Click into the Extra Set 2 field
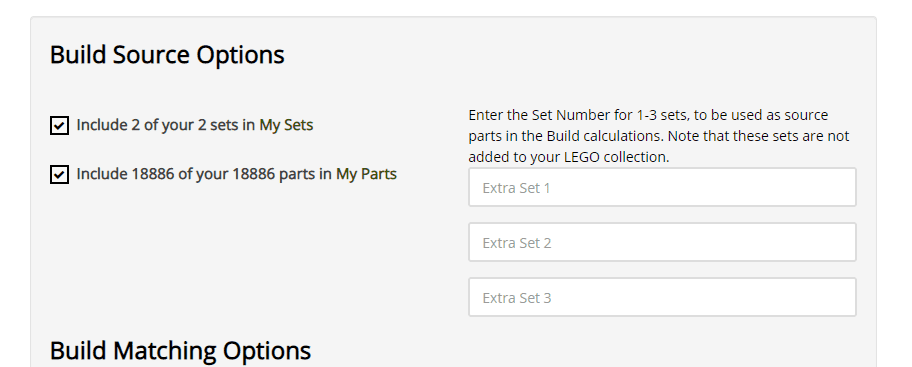Screen dimensions: 912x367 click(x=662, y=242)
